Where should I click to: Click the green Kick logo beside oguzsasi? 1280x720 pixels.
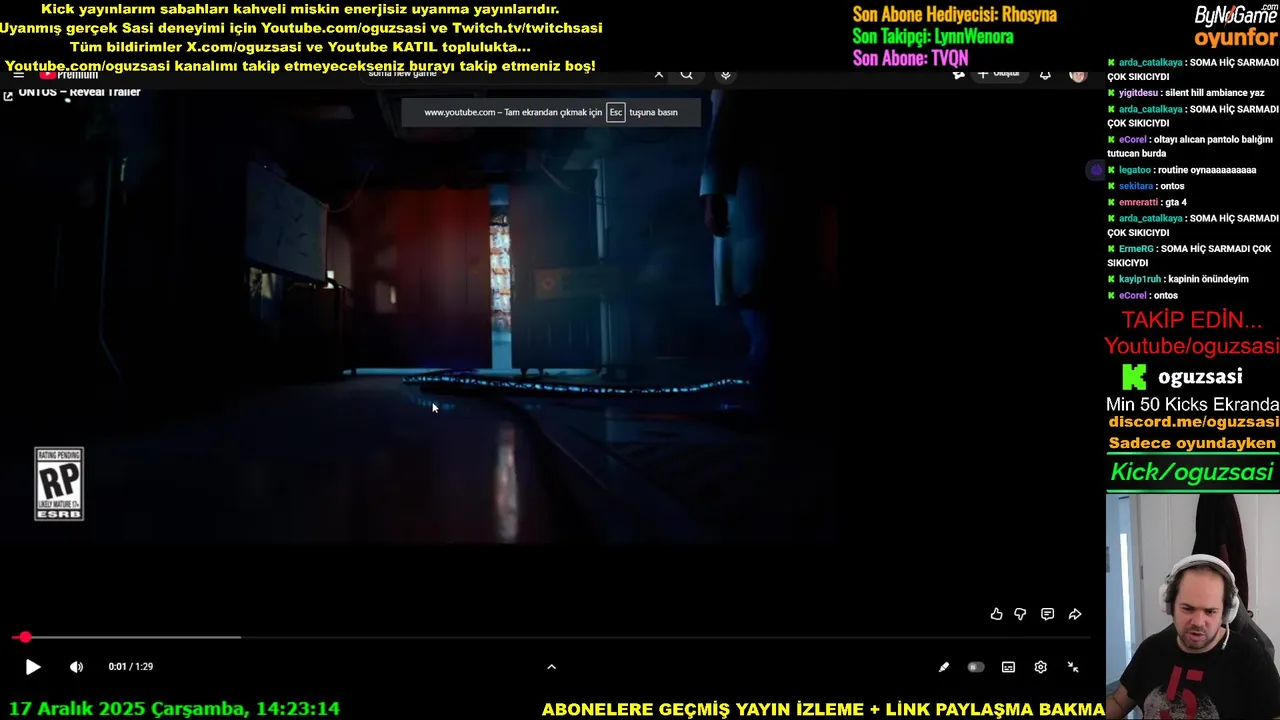1134,377
